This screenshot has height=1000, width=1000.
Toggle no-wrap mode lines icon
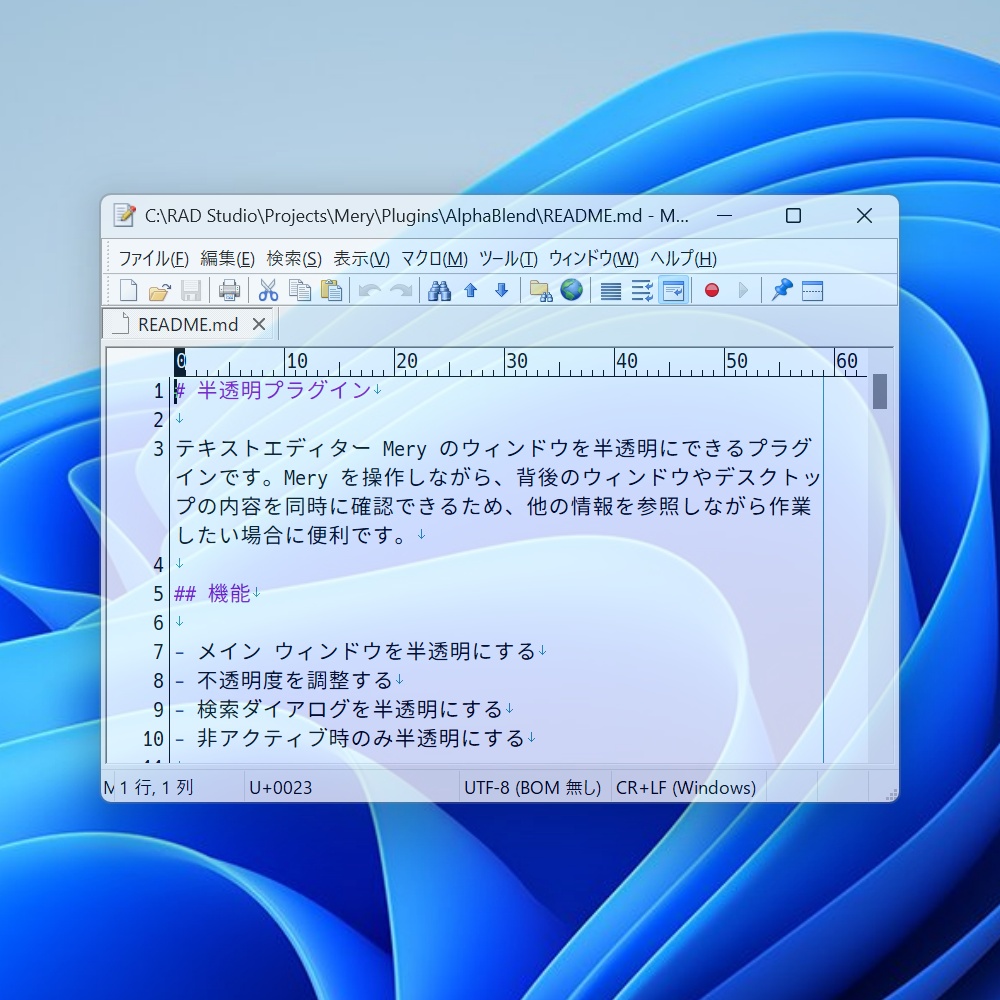(x=610, y=291)
